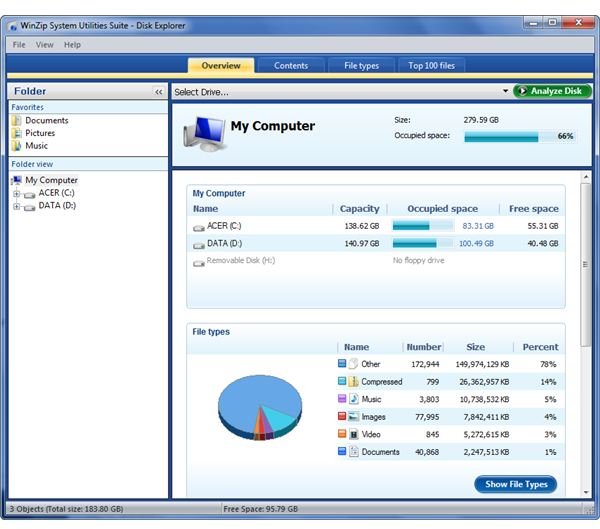Switch to the Contents tab
Viewport: 600px width, 529px height.
(x=291, y=65)
